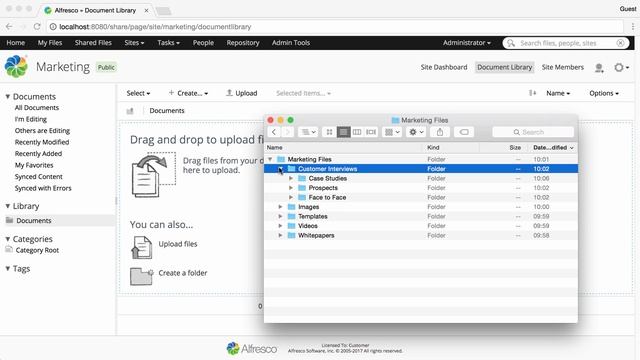Viewport: 640px width, 360px height.
Task: Go to Home in top navigation
Action: (x=16, y=42)
